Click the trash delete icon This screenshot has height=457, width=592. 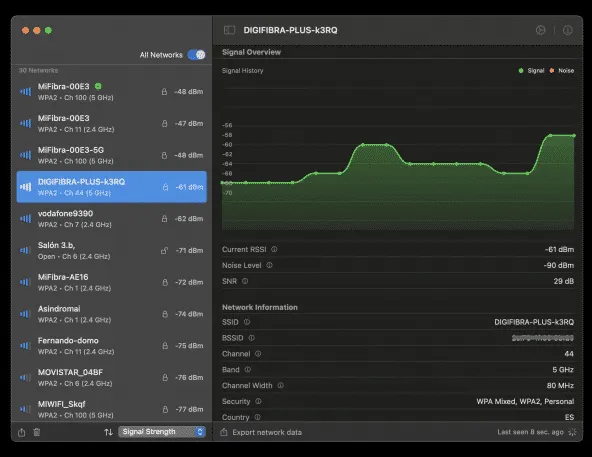(x=37, y=432)
